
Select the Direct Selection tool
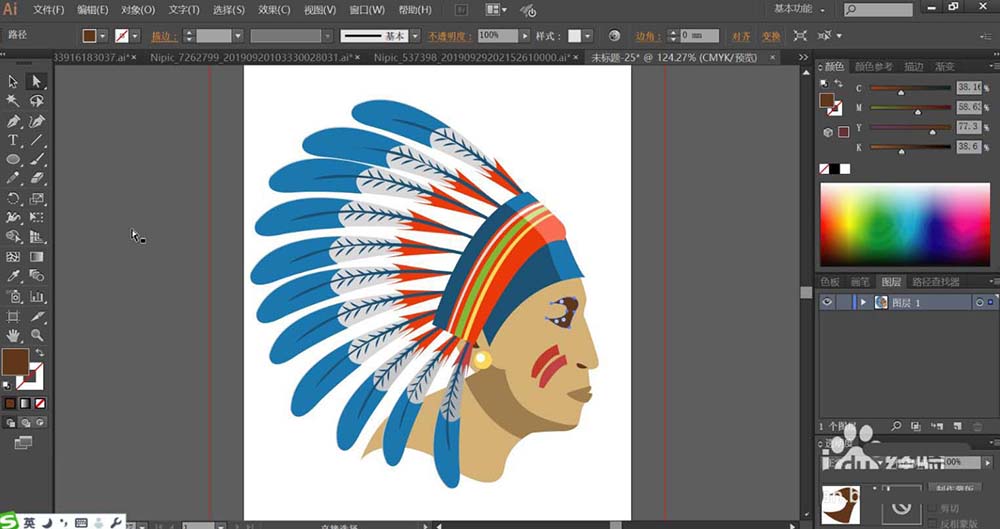coord(36,82)
